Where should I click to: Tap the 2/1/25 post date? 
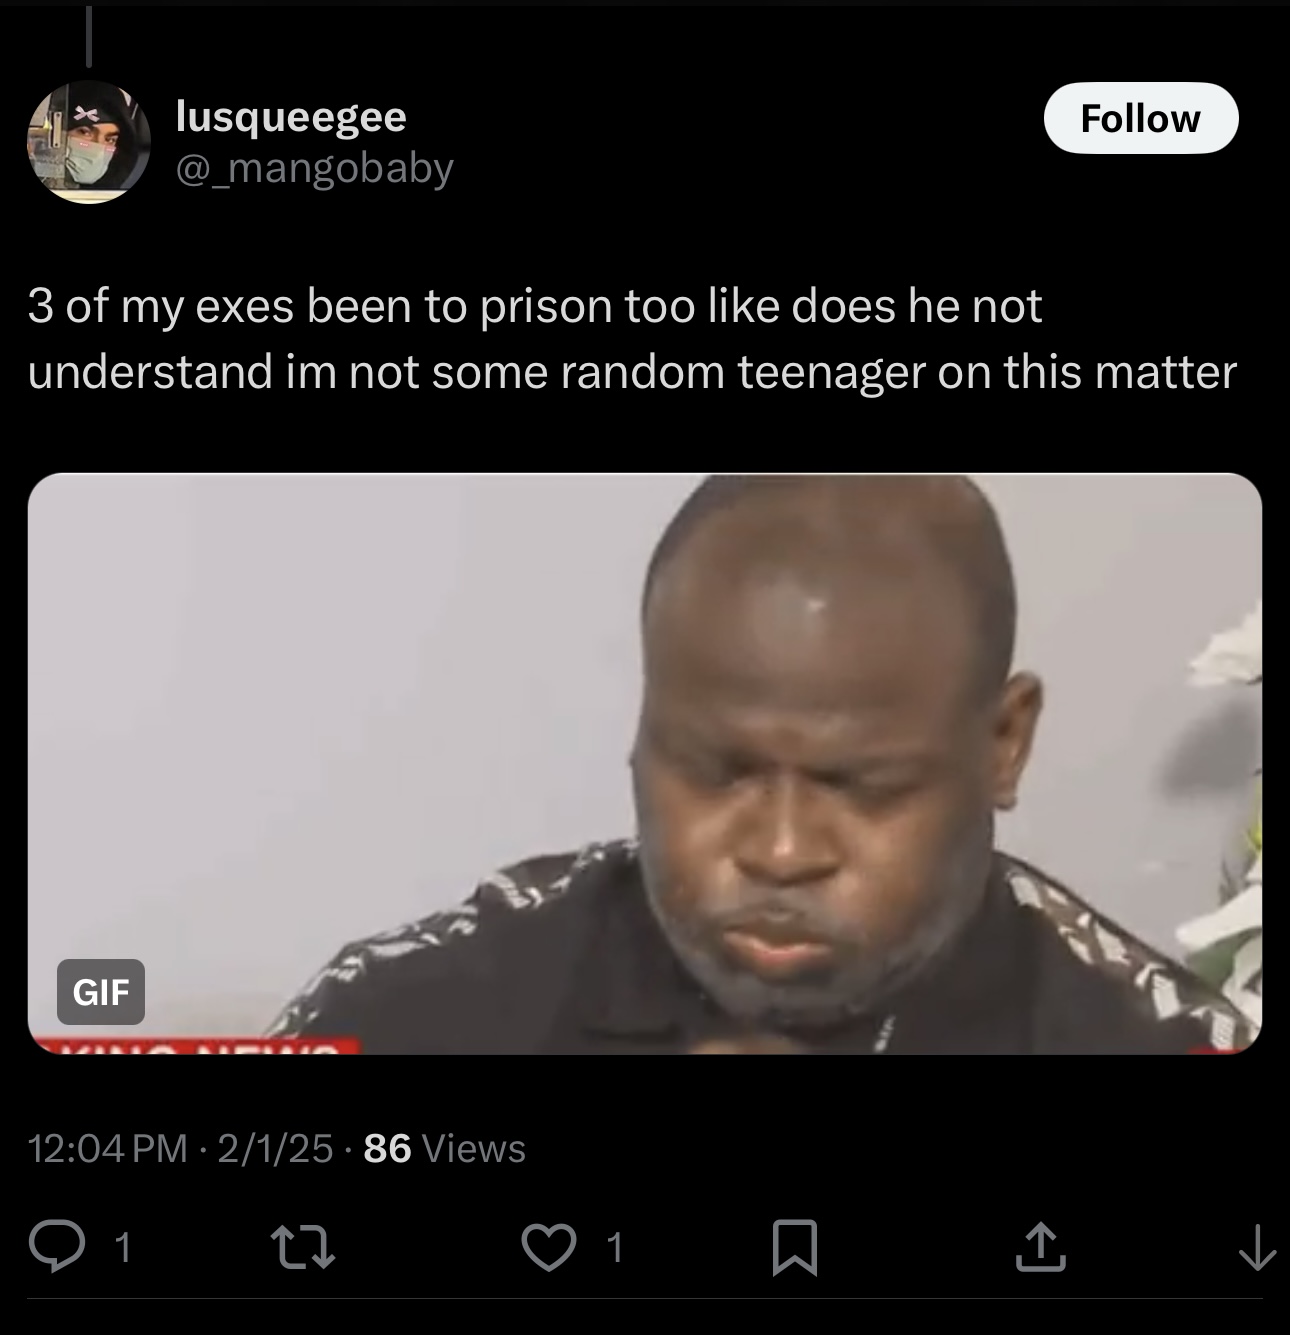pos(275,1148)
